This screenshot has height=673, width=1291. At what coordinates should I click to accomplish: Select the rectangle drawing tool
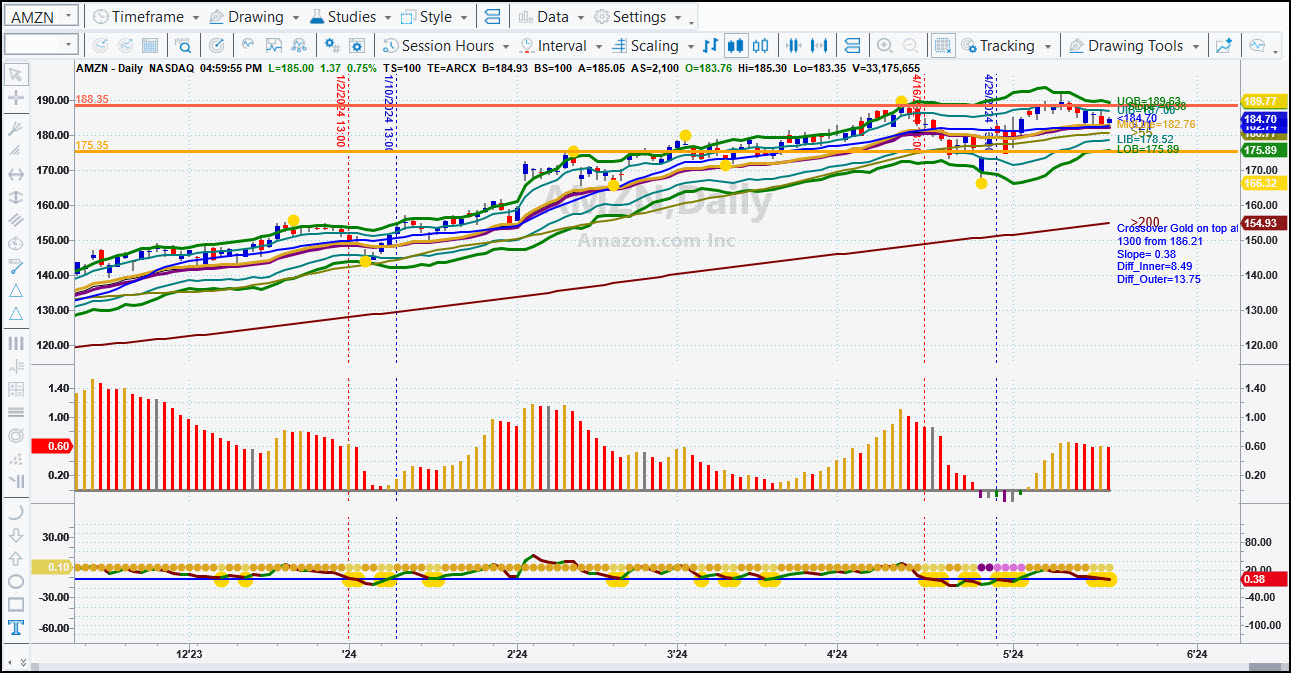click(16, 604)
